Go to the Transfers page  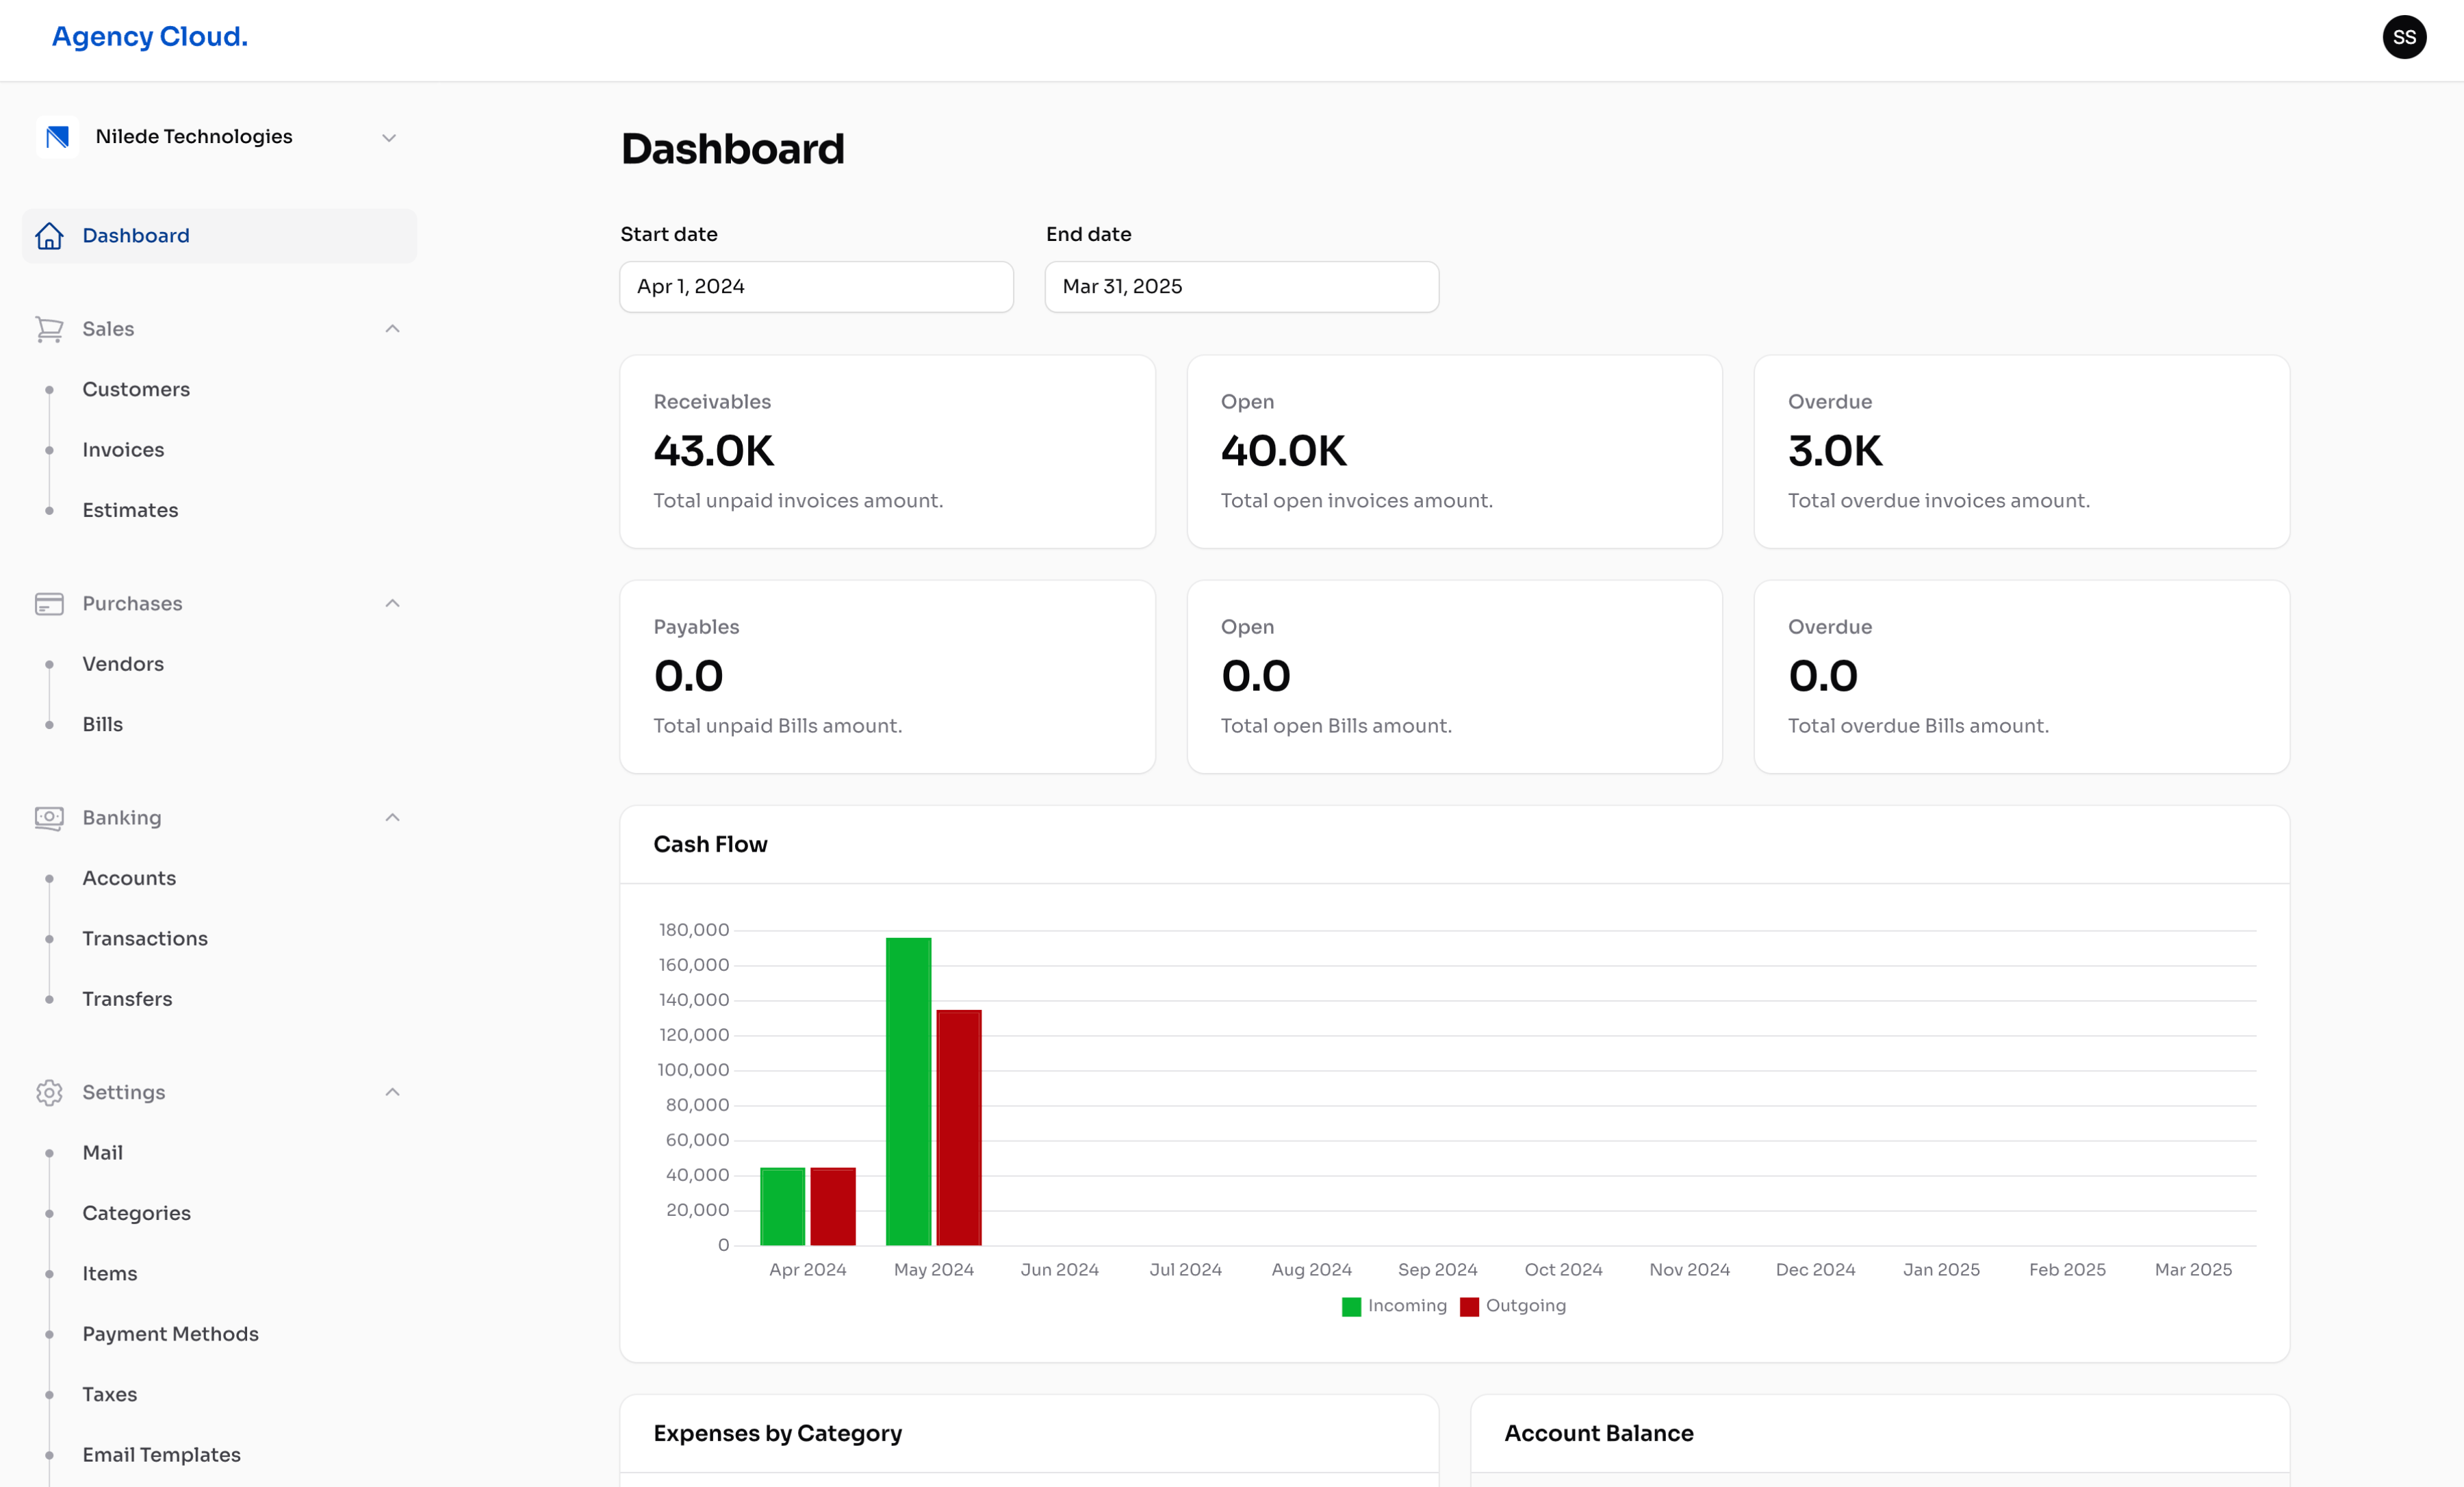127,999
